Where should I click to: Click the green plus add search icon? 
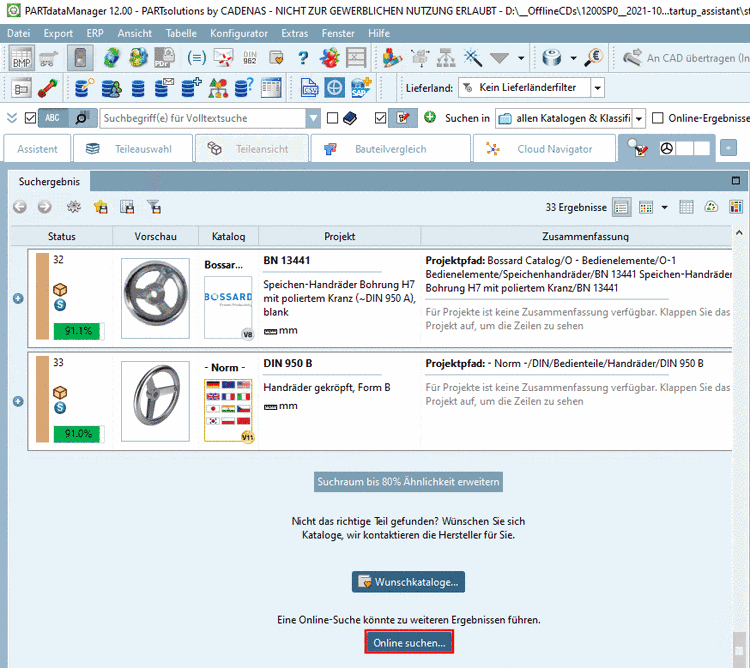[x=430, y=117]
